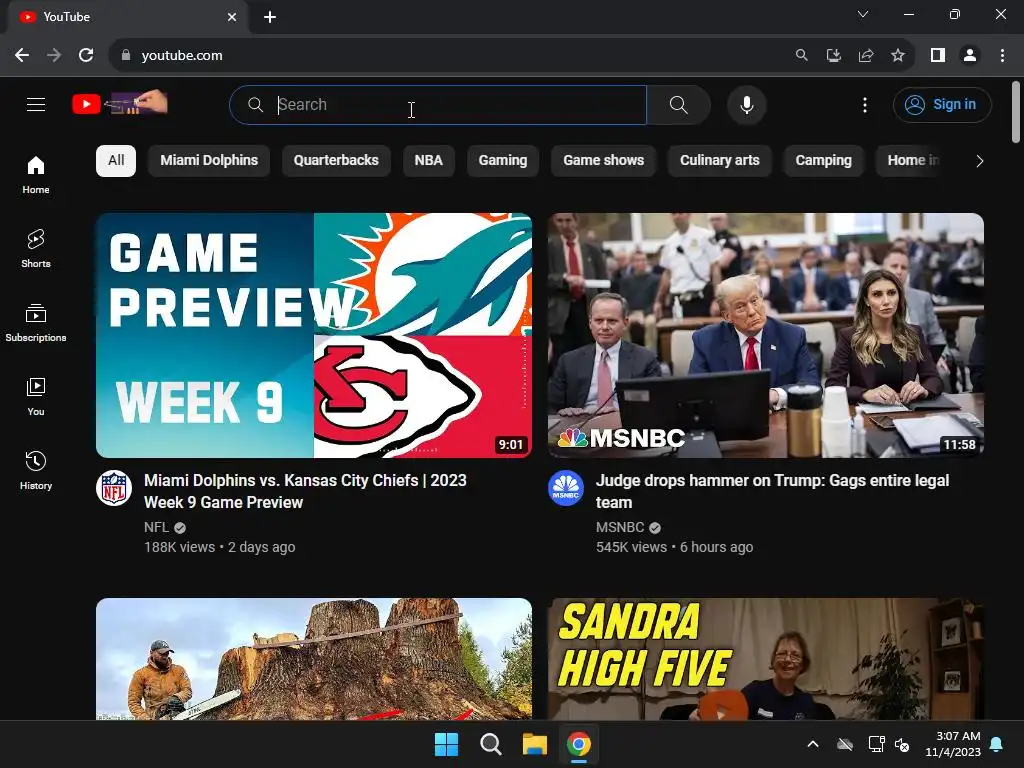Open the 3:07 AM clock and date
Image resolution: width=1024 pixels, height=768 pixels.
coord(953,744)
